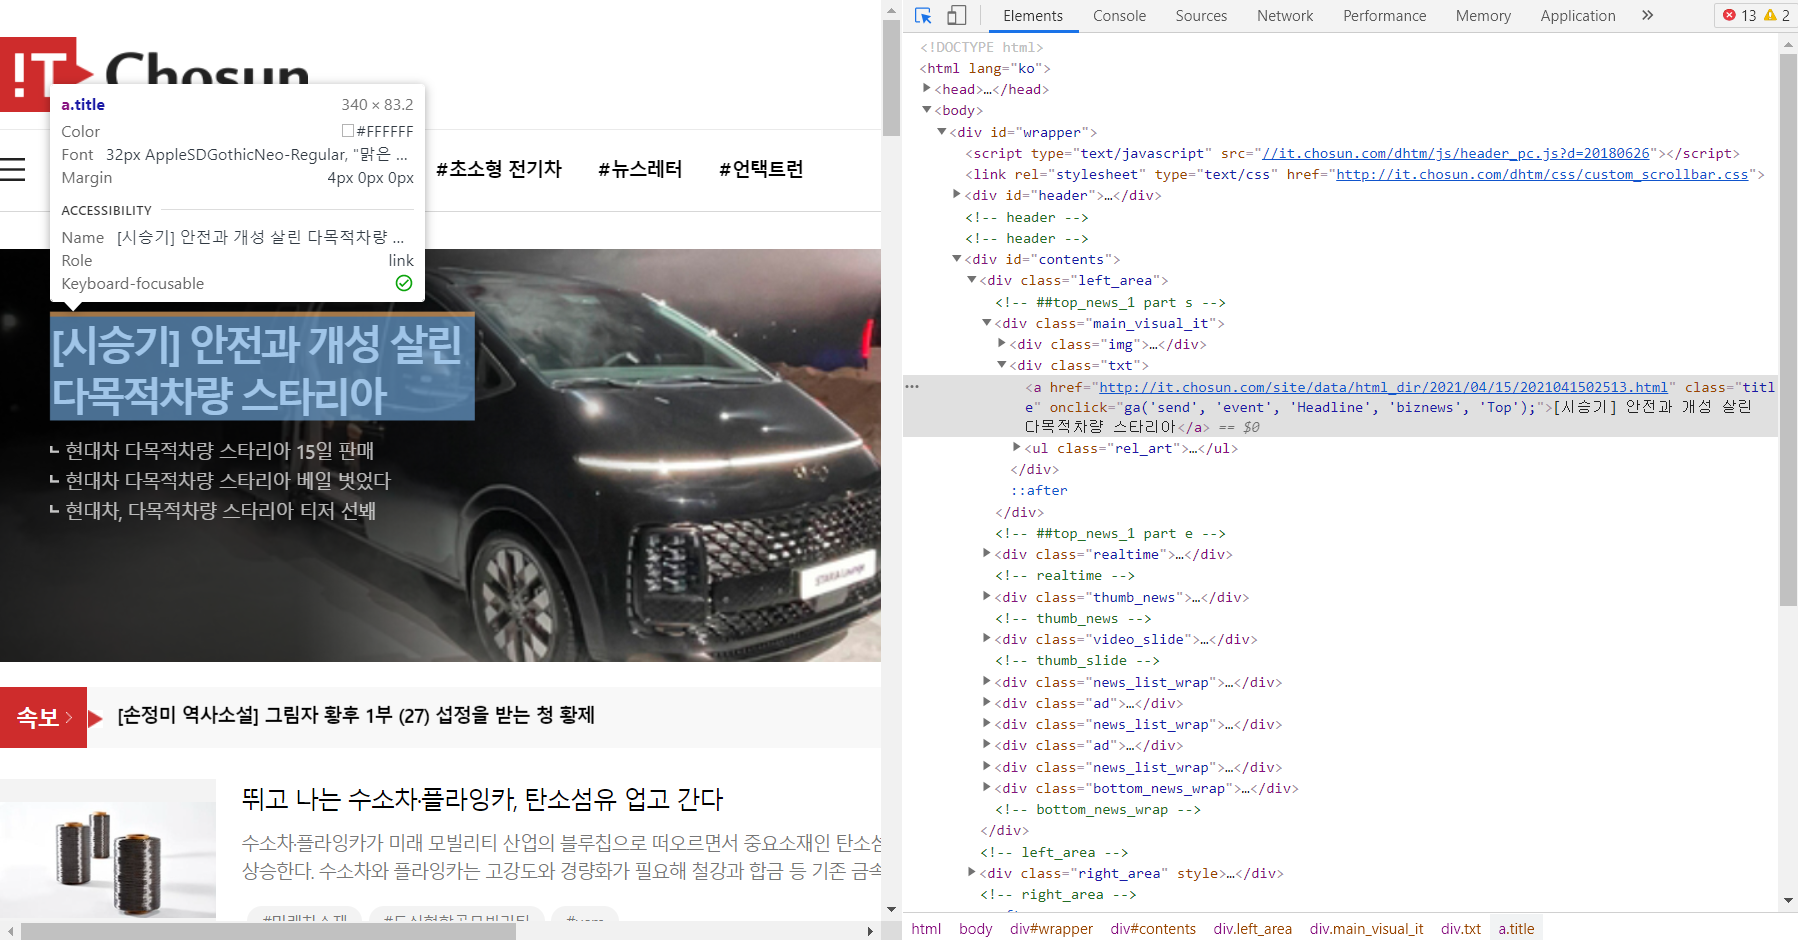
Task: Select the ::after pseudo-element row
Action: pos(1039,490)
